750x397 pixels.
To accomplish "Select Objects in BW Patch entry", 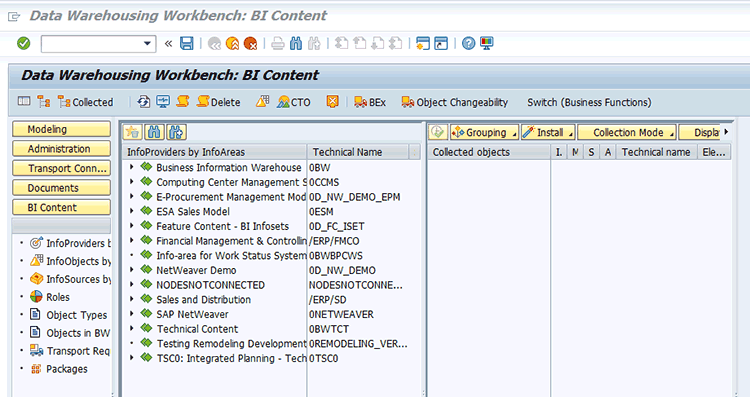I will 70,333.
